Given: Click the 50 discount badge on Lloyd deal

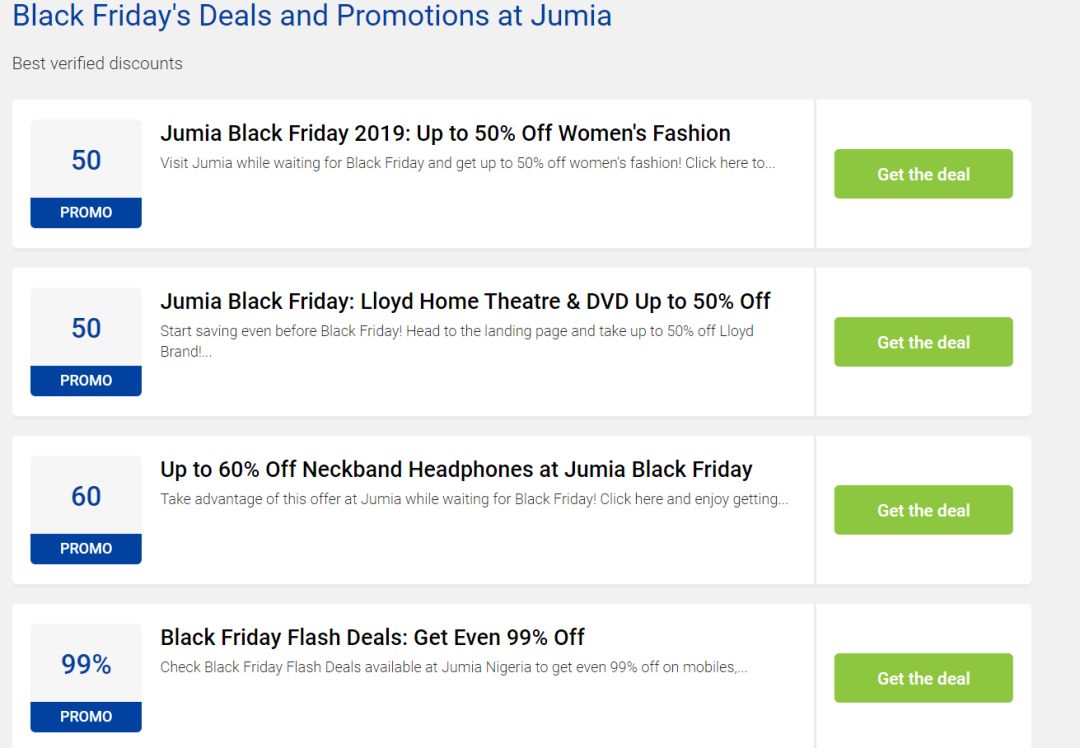Looking at the screenshot, I should pyautogui.click(x=86, y=328).
